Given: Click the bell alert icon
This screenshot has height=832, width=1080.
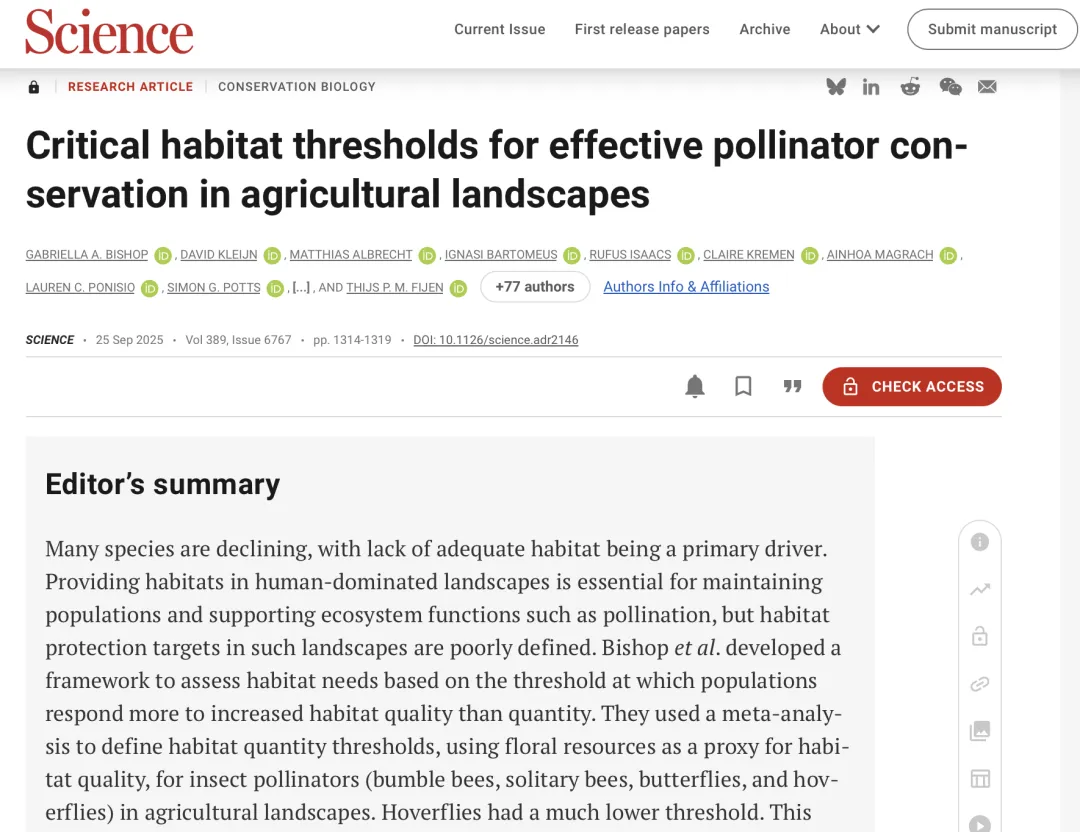Looking at the screenshot, I should (695, 387).
